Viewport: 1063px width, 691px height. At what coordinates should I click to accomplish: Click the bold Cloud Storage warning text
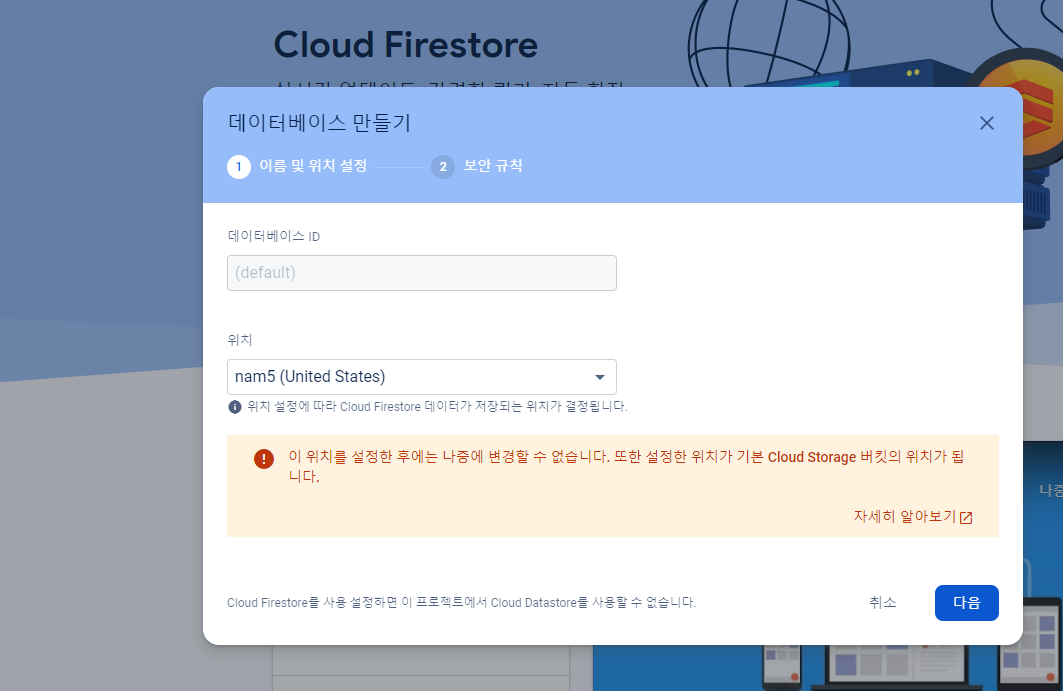point(811,457)
